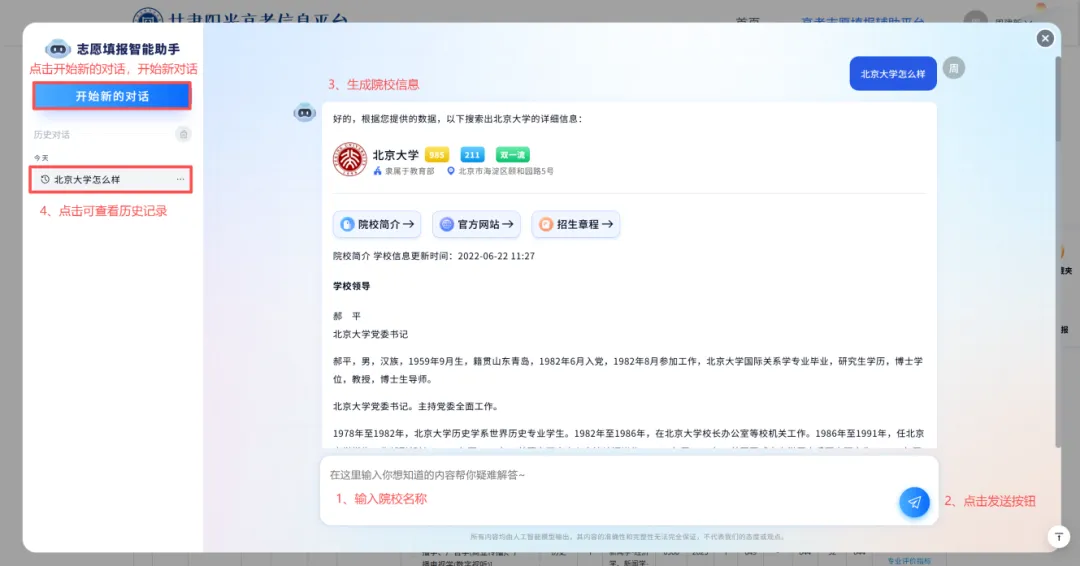Click the line 北京大学党委书记 under 郝 平
The image size is (1080, 566).
point(371,335)
